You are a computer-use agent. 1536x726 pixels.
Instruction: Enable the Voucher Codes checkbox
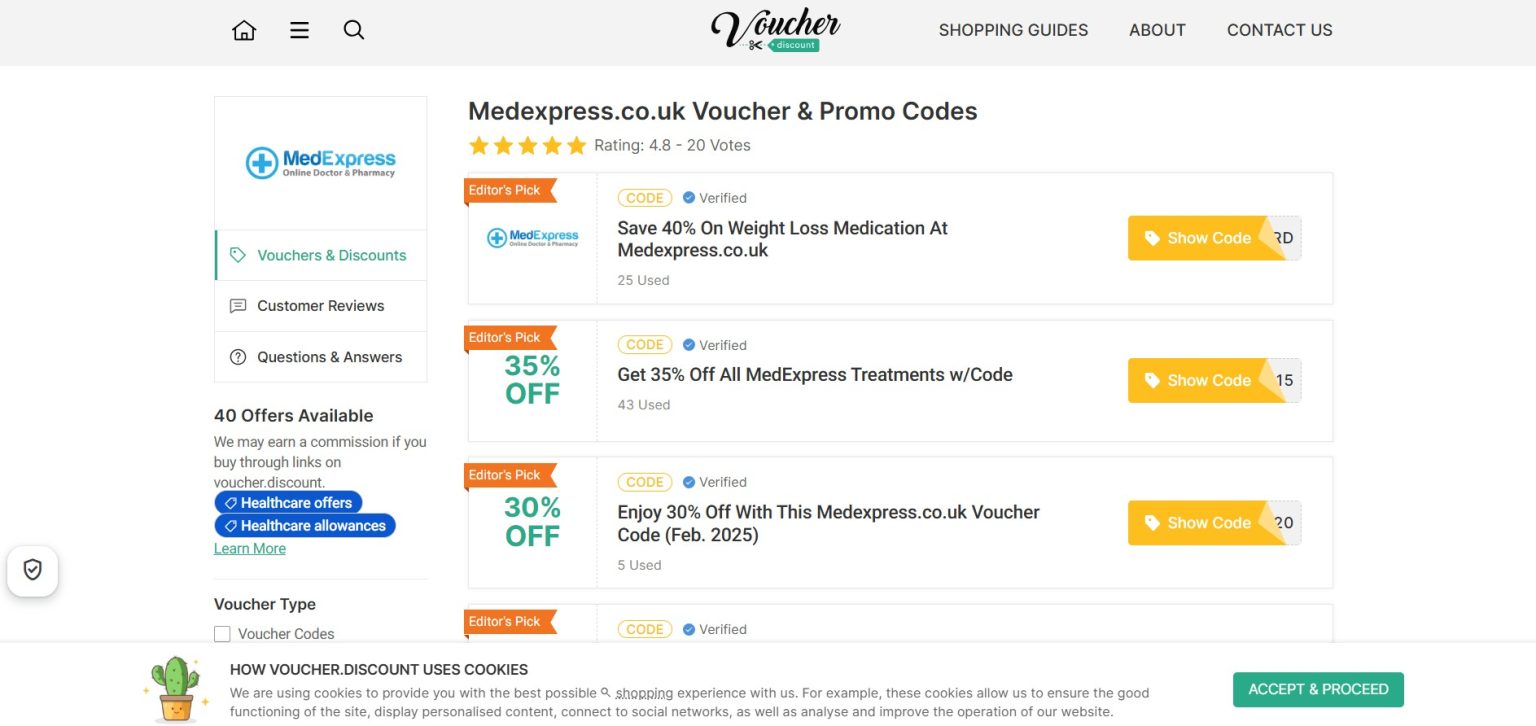pyautogui.click(x=221, y=633)
